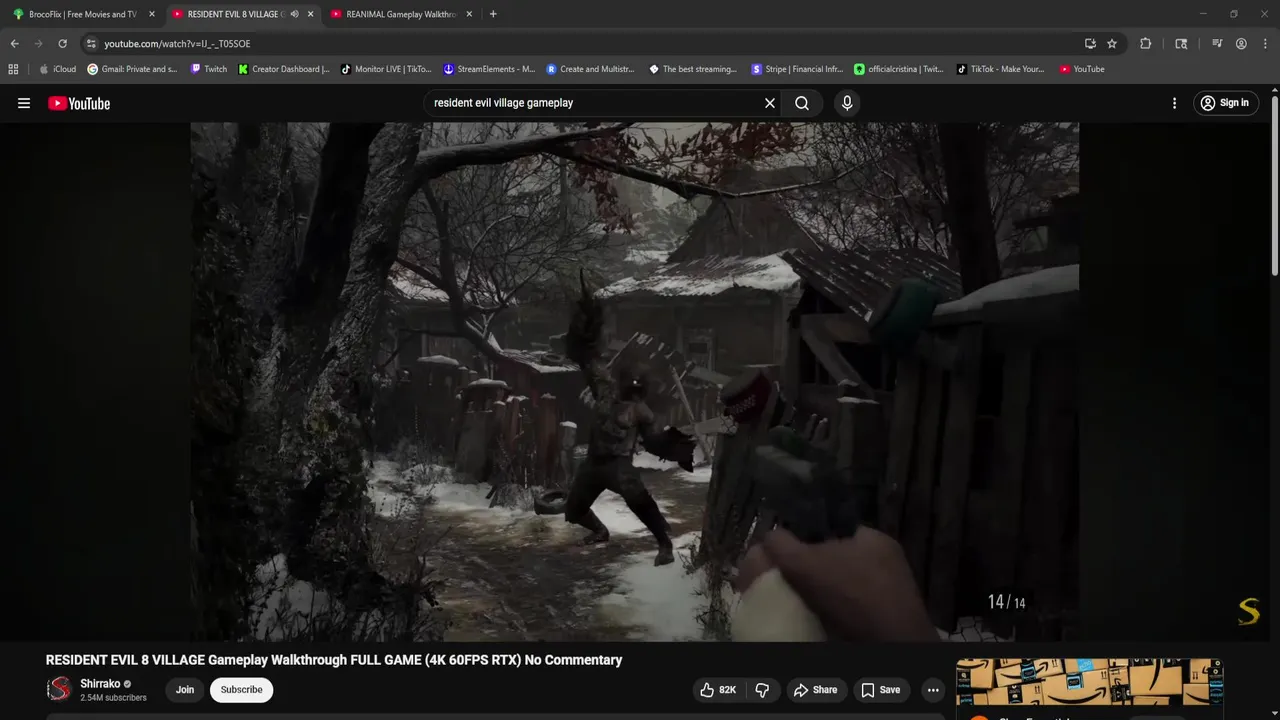Focus the browser address bar URL

[x=178, y=44]
